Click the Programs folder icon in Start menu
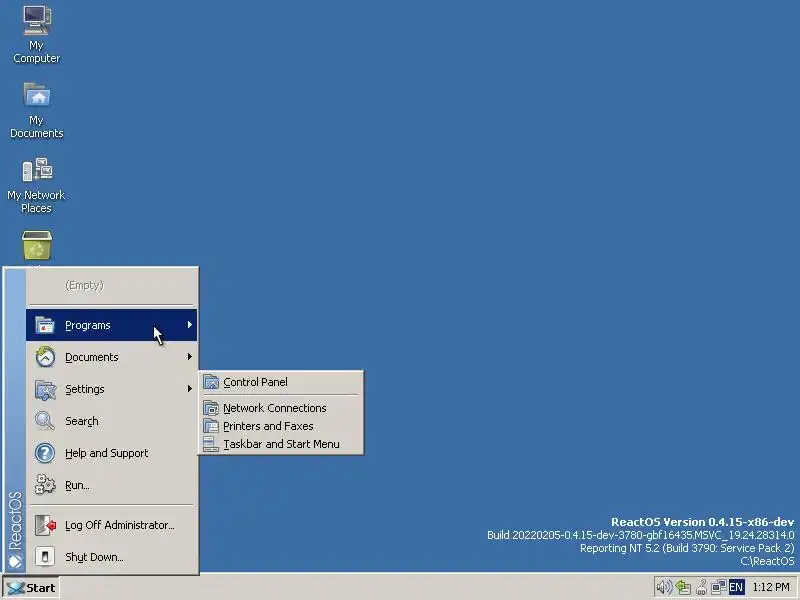800x600 pixels. pos(45,325)
